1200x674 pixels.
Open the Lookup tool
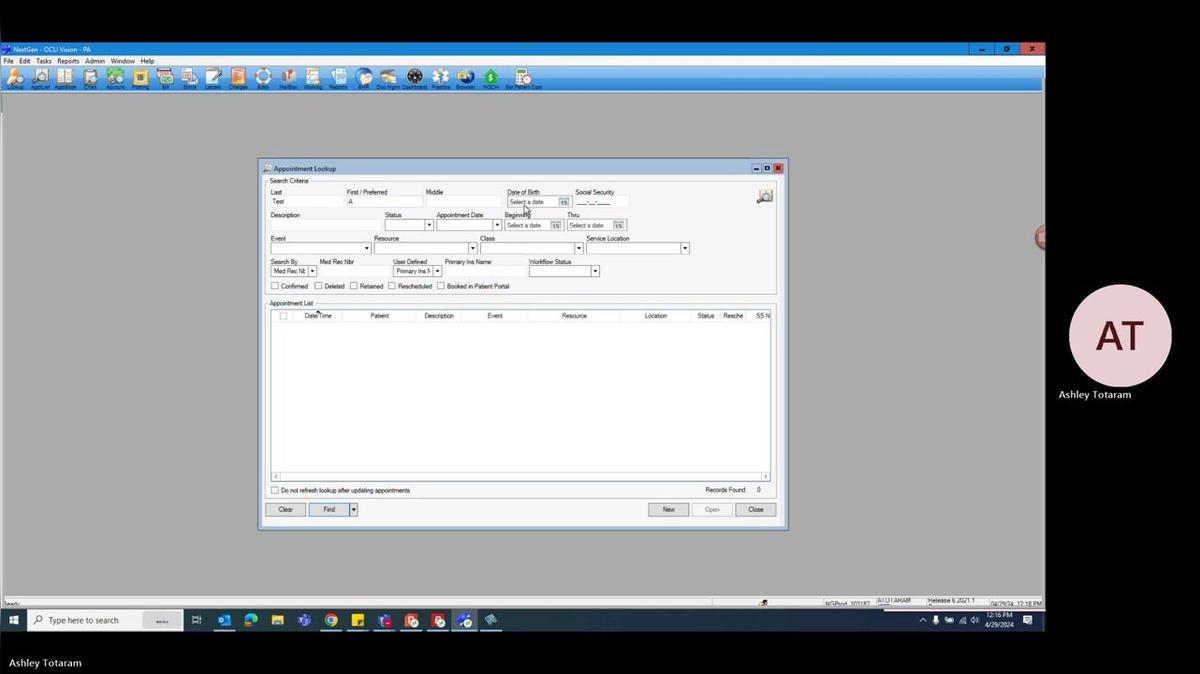click(15, 78)
